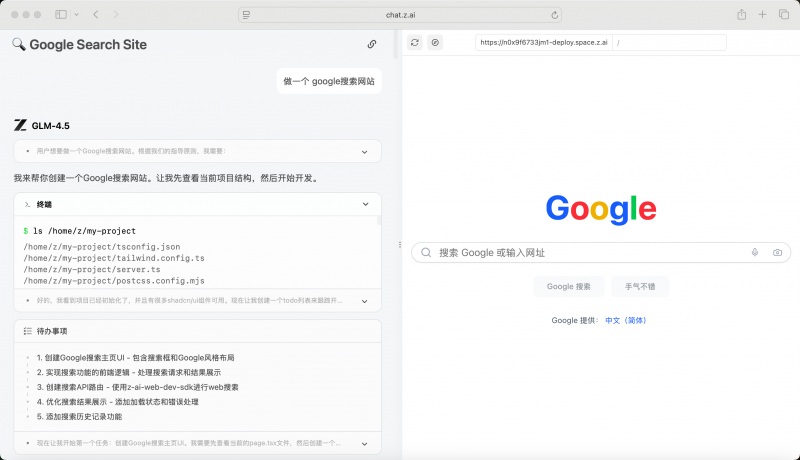This screenshot has width=800, height=460.
Task: Click the colorful Google logo
Action: coord(601,209)
